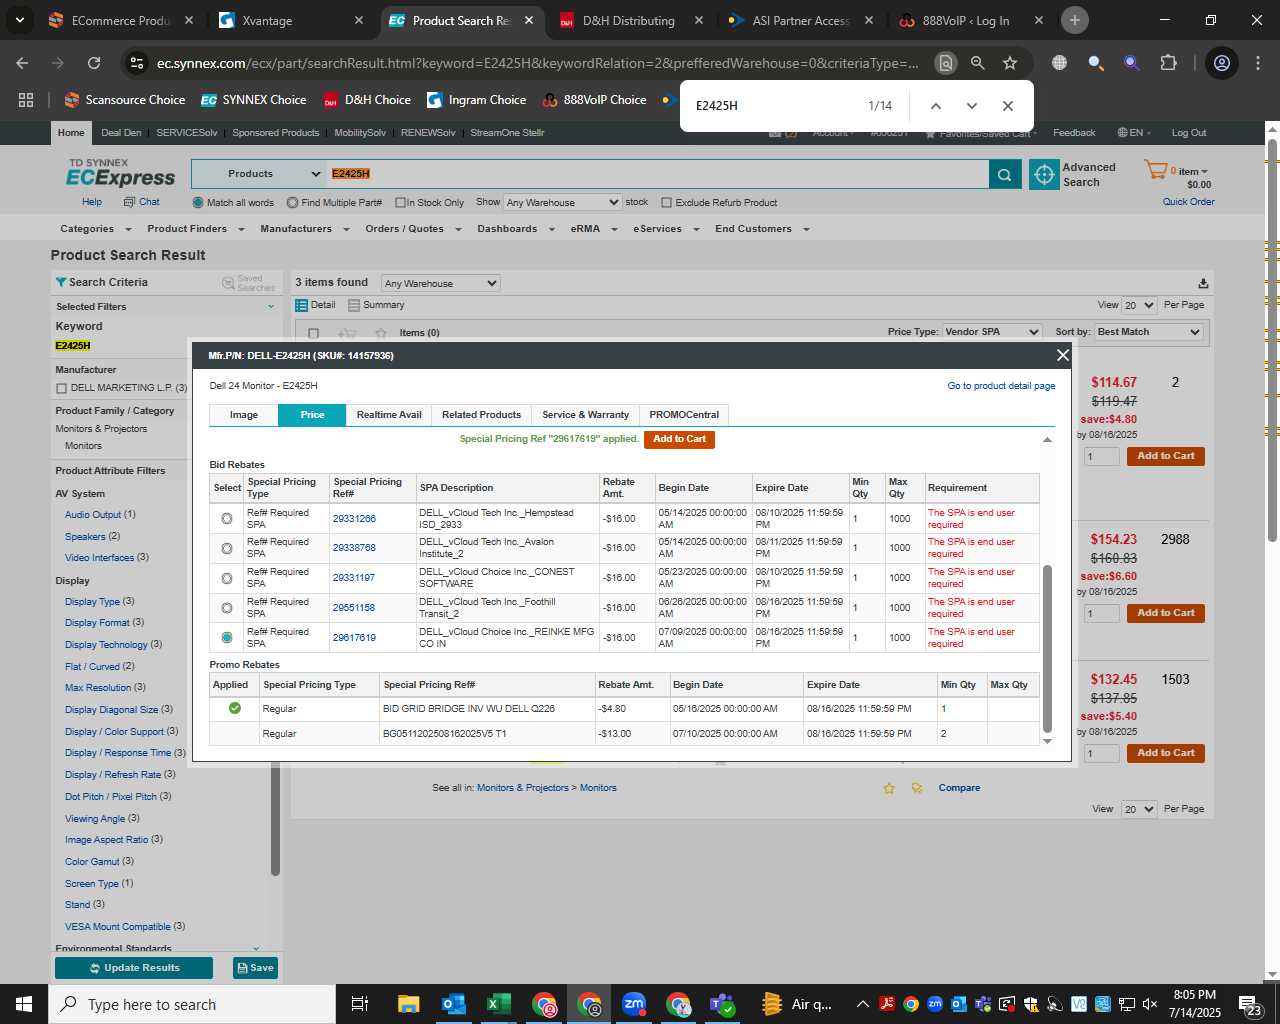The image size is (1280, 1024).
Task: Click the search magnifier button in ECExpress
Action: pyautogui.click(x=1005, y=174)
